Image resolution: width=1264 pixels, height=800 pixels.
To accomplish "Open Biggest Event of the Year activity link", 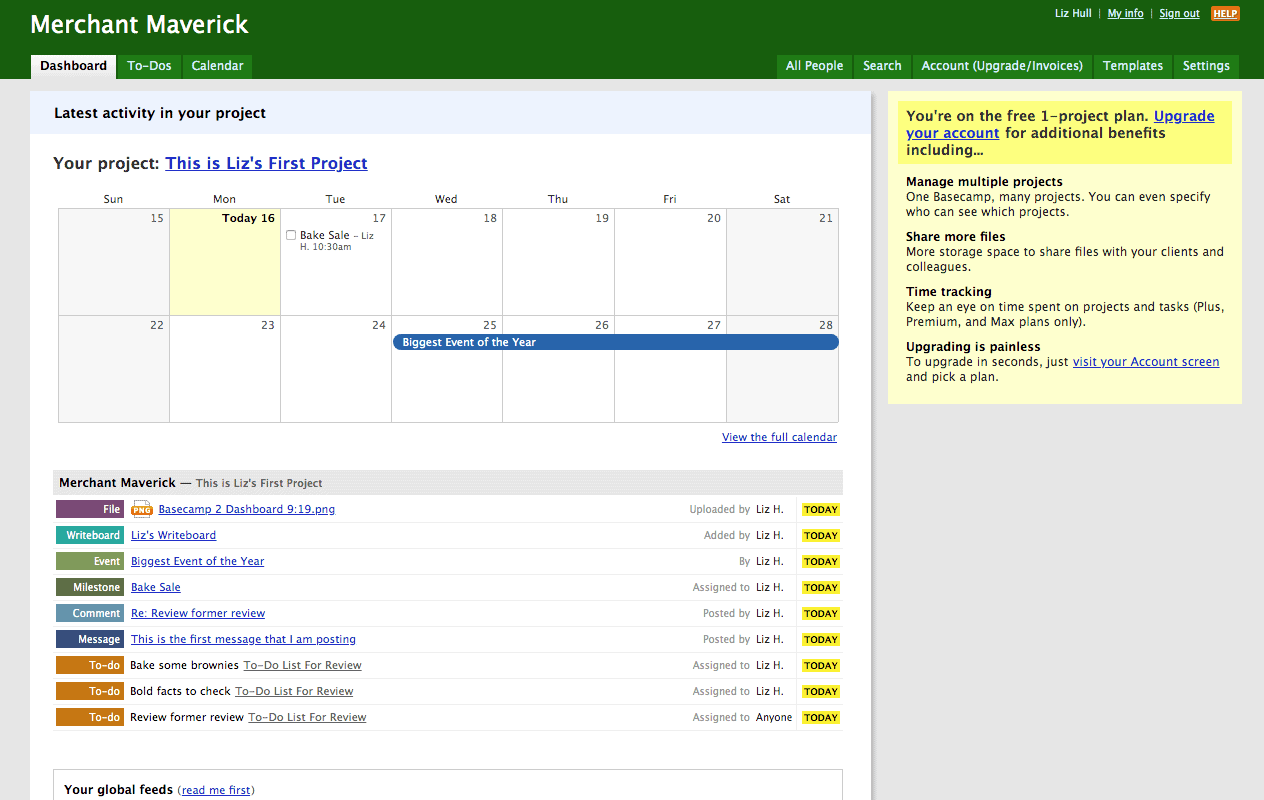I will [x=197, y=561].
